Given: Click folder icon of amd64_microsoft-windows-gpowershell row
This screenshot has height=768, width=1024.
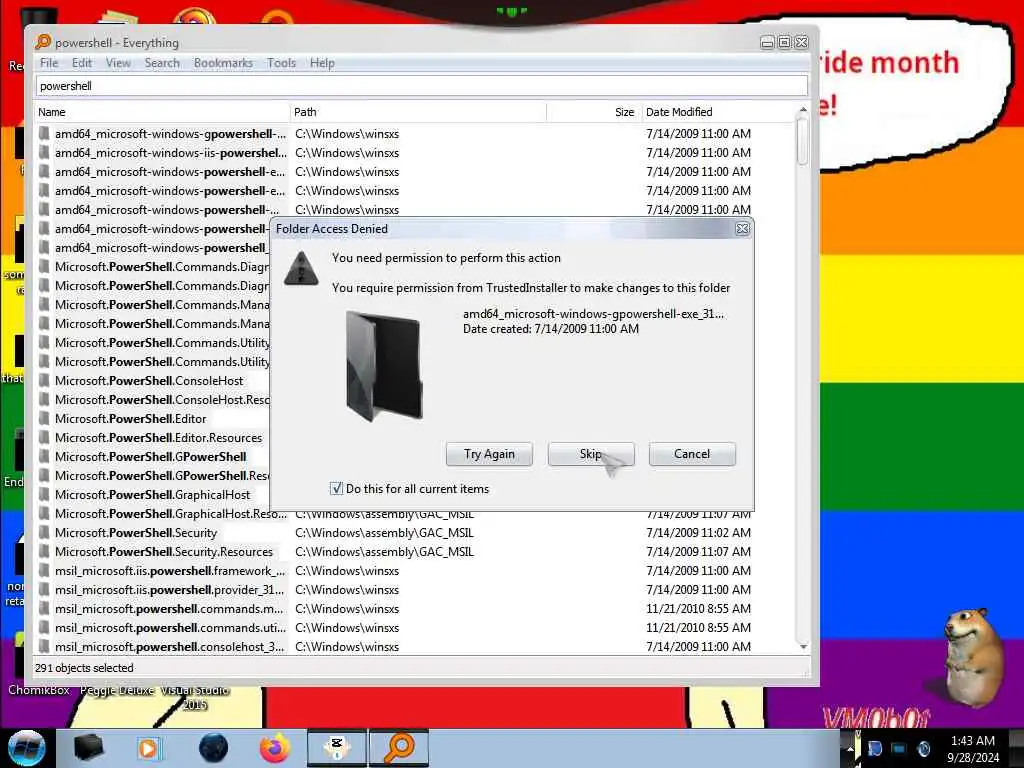Looking at the screenshot, I should [x=44, y=134].
